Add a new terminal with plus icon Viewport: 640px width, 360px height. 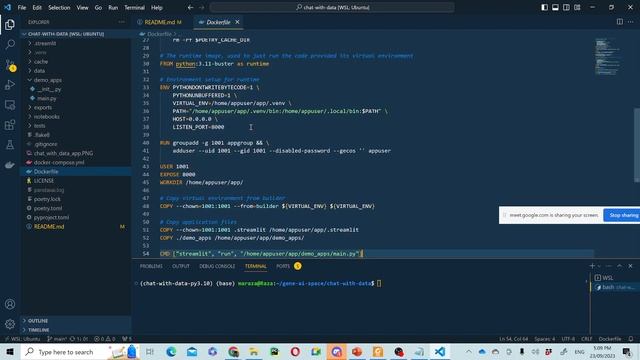[x=592, y=266]
